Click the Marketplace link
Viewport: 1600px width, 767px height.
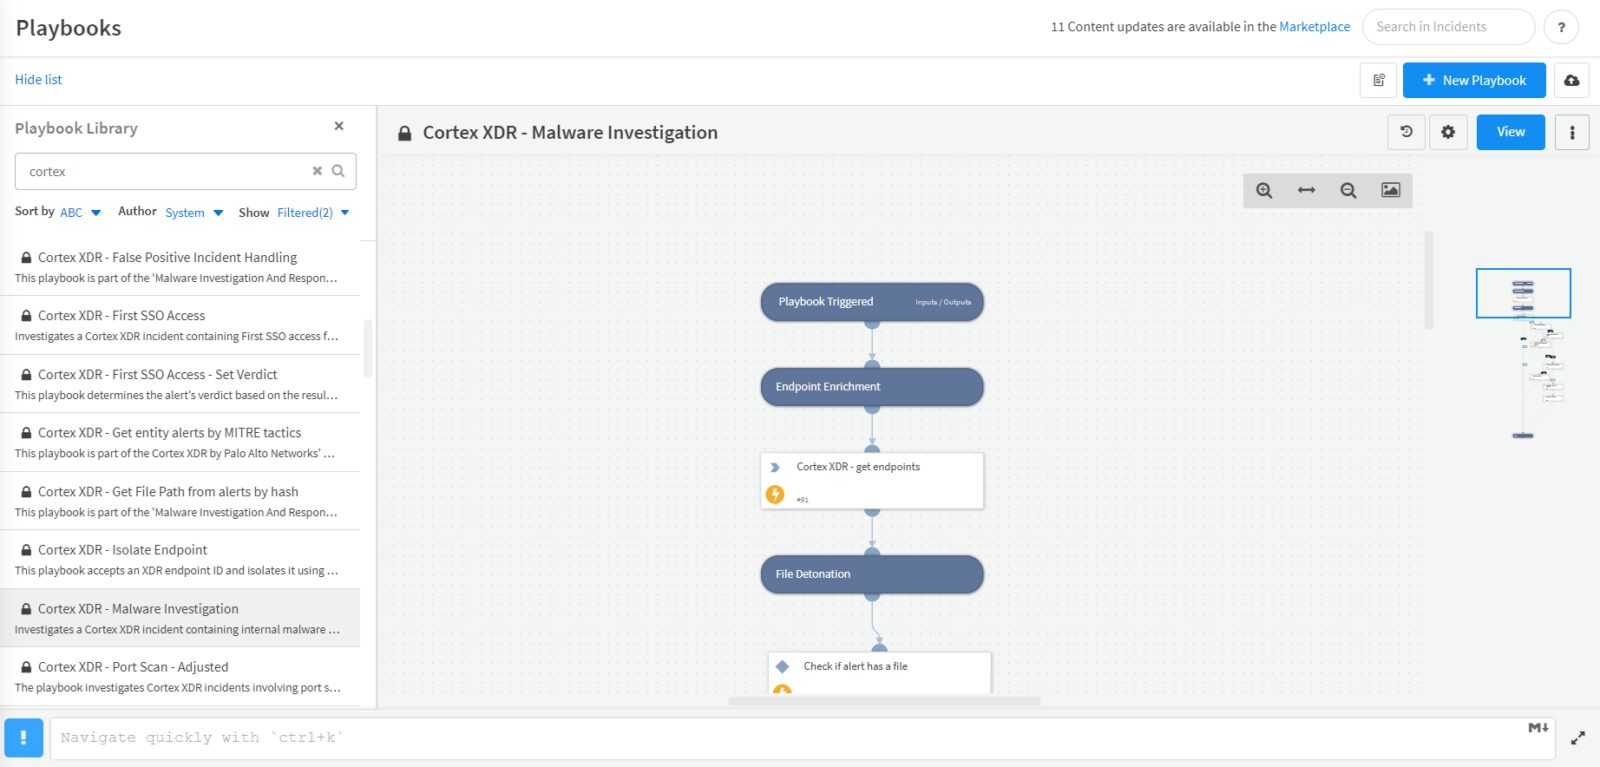(x=1314, y=27)
